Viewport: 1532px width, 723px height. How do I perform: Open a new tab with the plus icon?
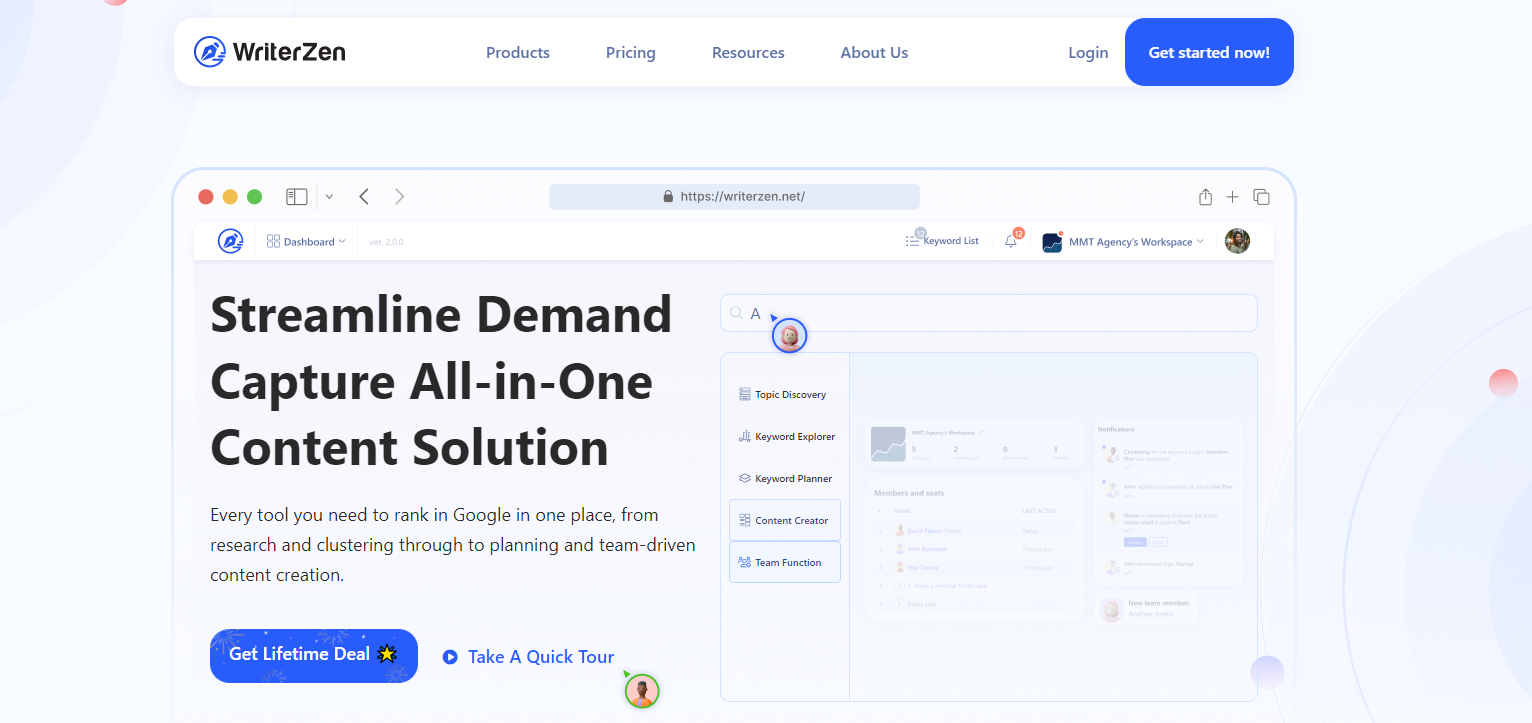pyautogui.click(x=1233, y=197)
